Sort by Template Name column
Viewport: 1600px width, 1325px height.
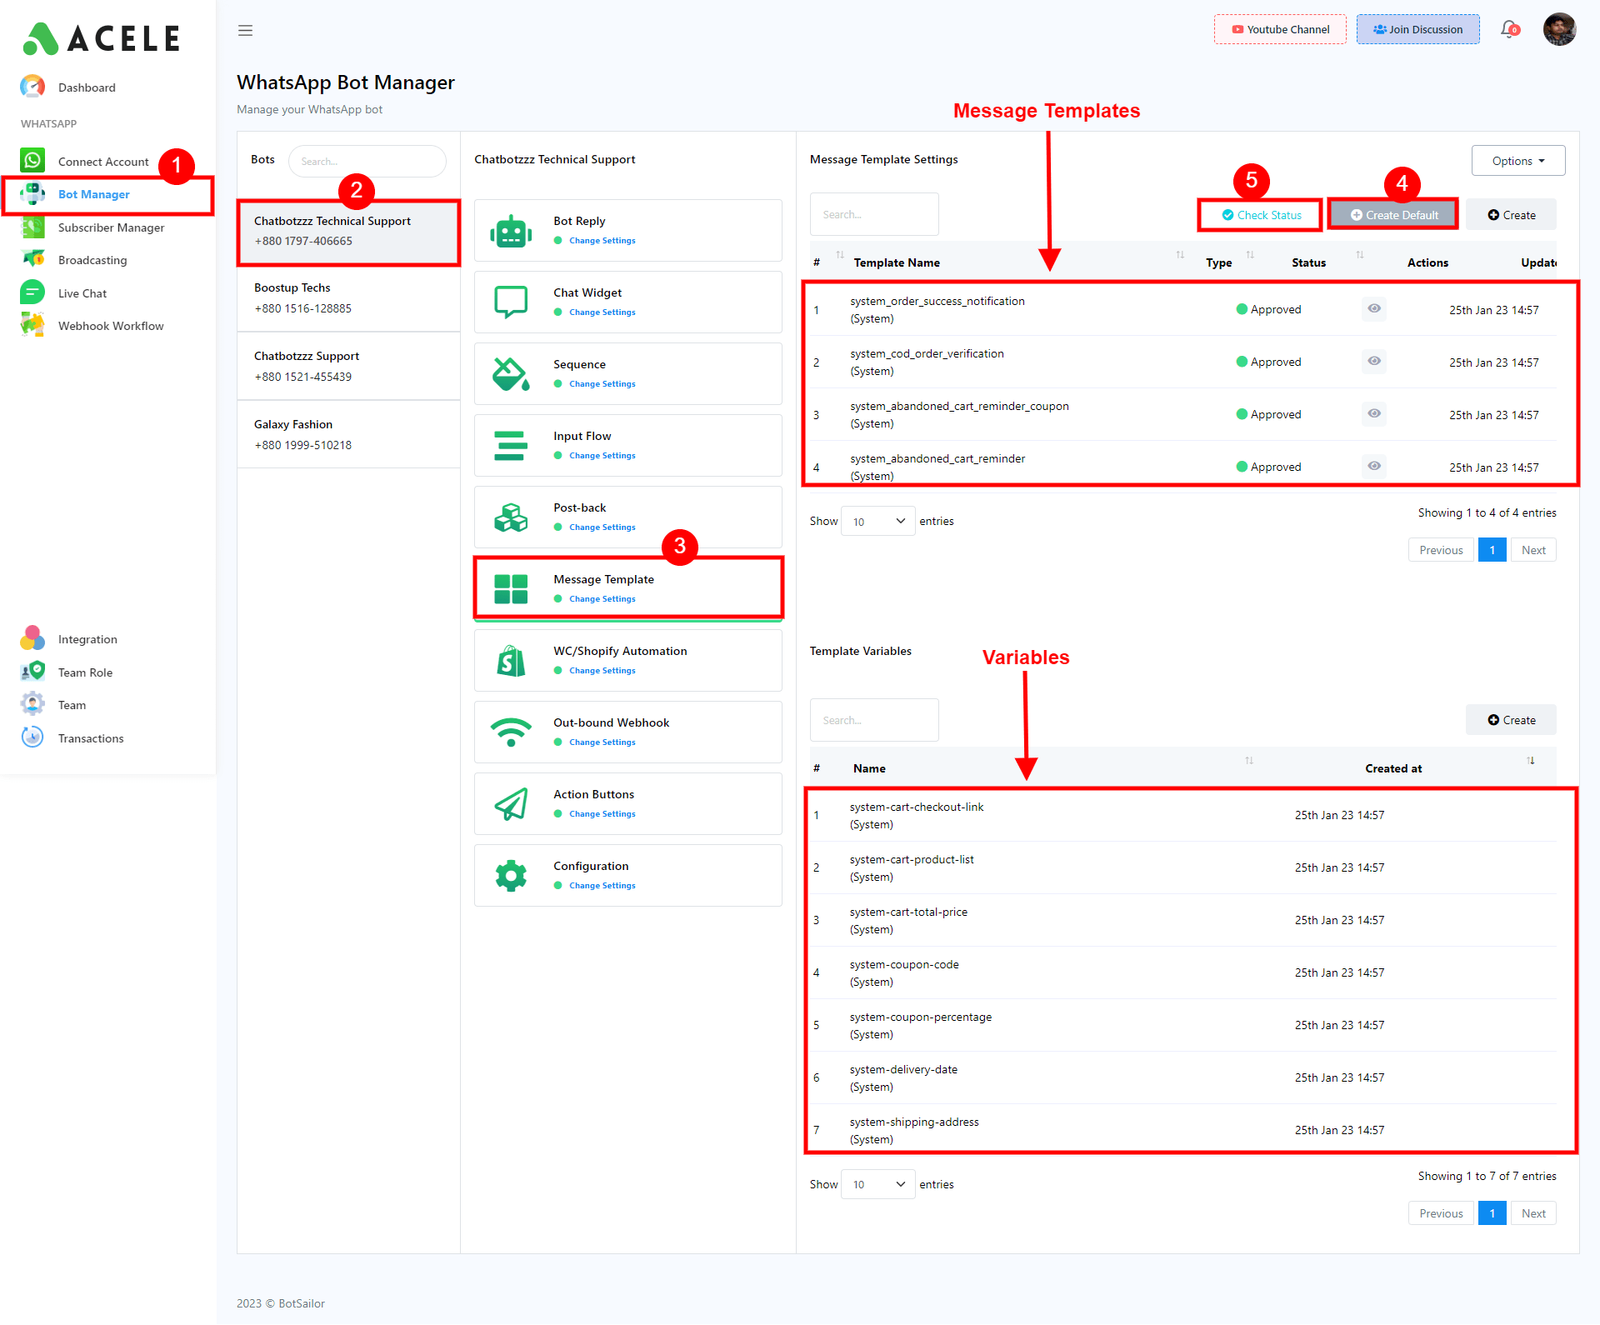click(x=897, y=263)
